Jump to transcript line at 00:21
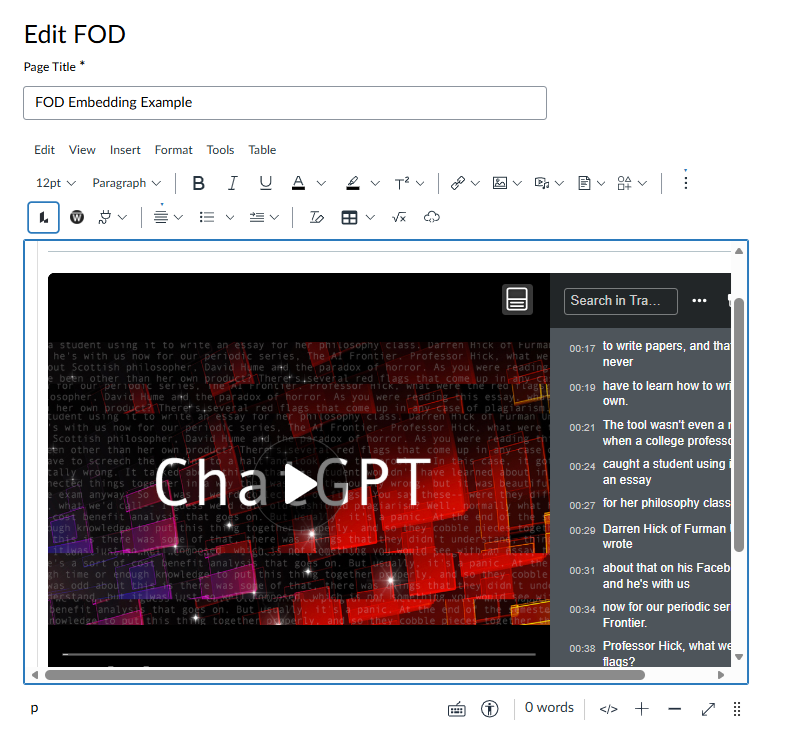 point(650,433)
